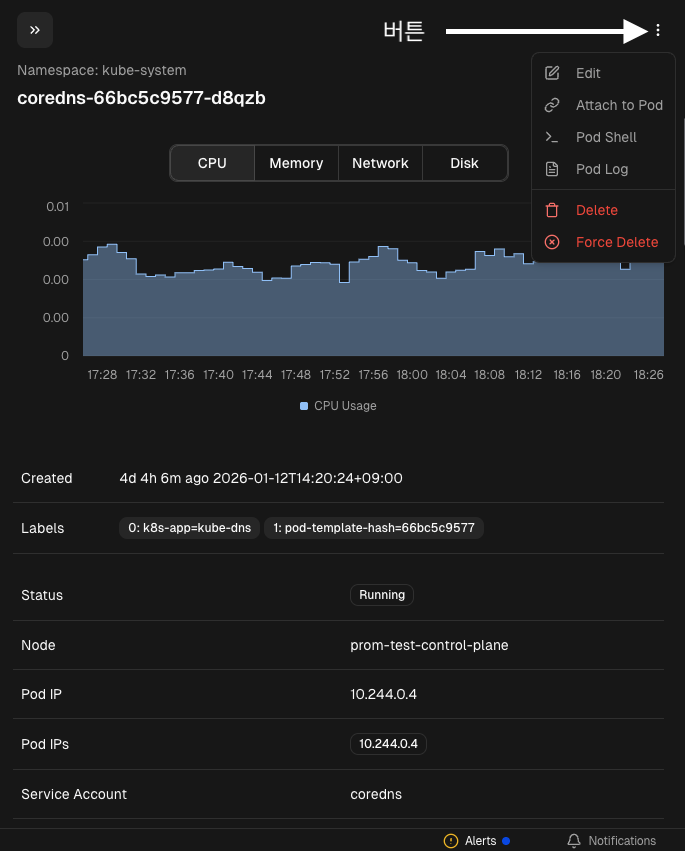Click the Force Delete circled-x icon
The height and width of the screenshot is (851, 685).
(x=551, y=242)
